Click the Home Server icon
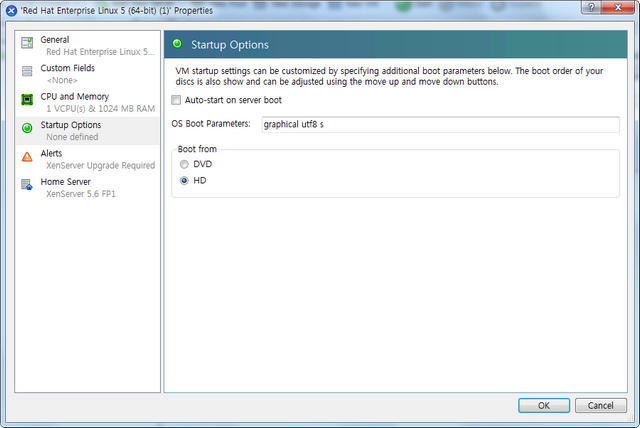640x428 pixels. pyautogui.click(x=27, y=185)
